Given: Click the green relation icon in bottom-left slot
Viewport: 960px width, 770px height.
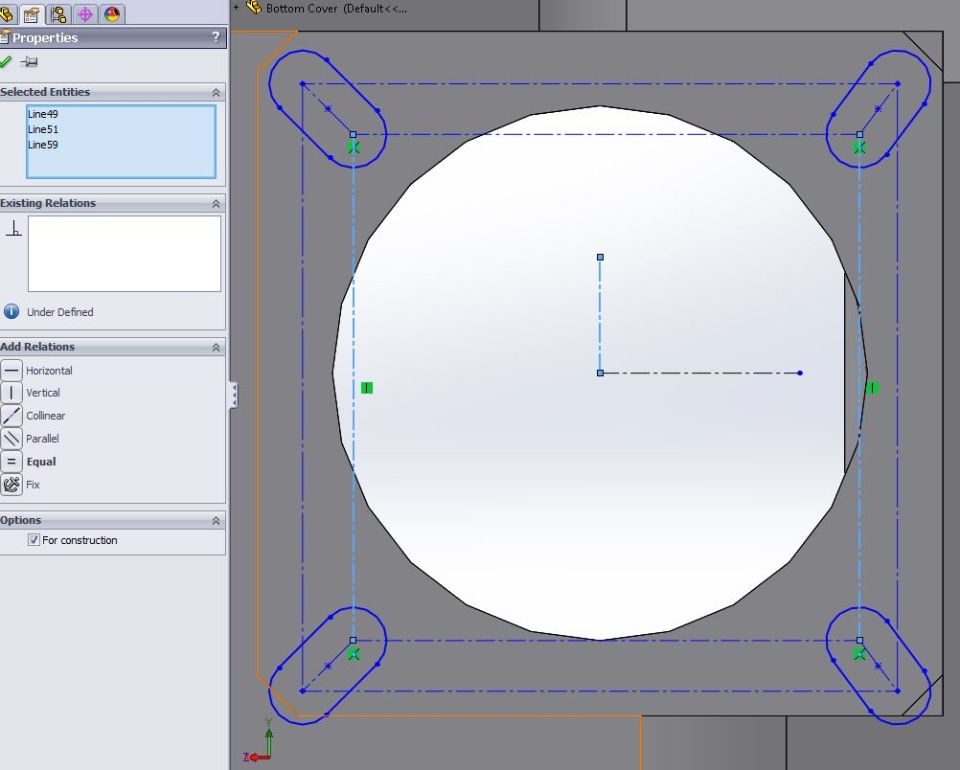Looking at the screenshot, I should pos(353,654).
